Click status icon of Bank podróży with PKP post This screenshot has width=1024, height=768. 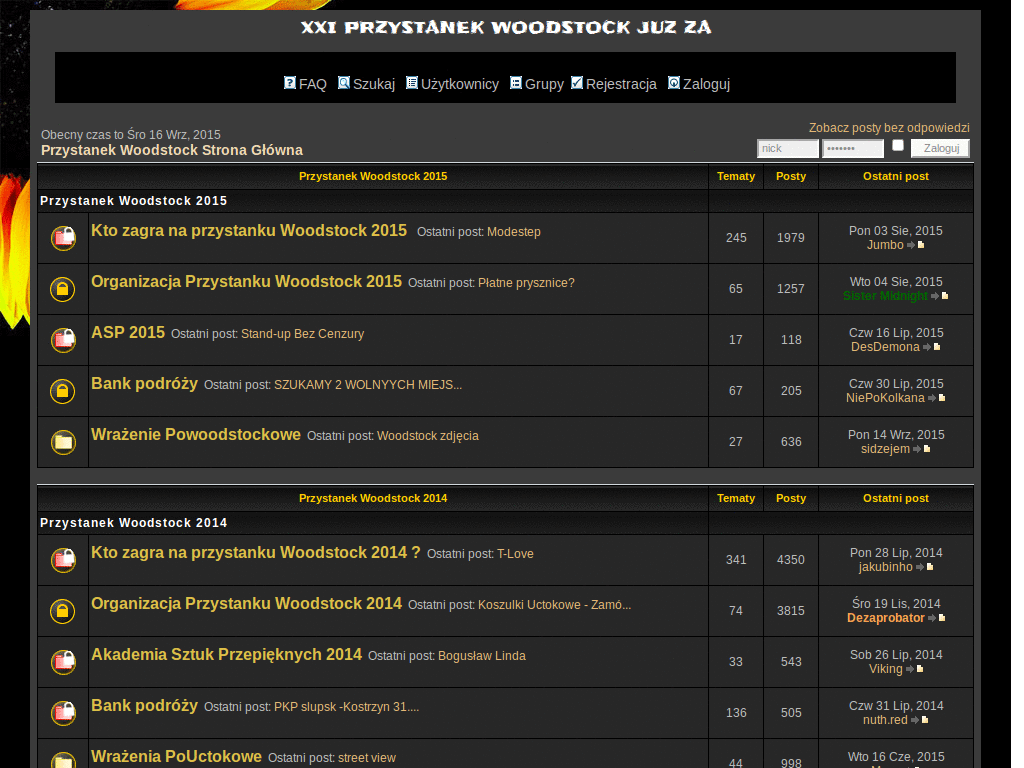point(63,712)
